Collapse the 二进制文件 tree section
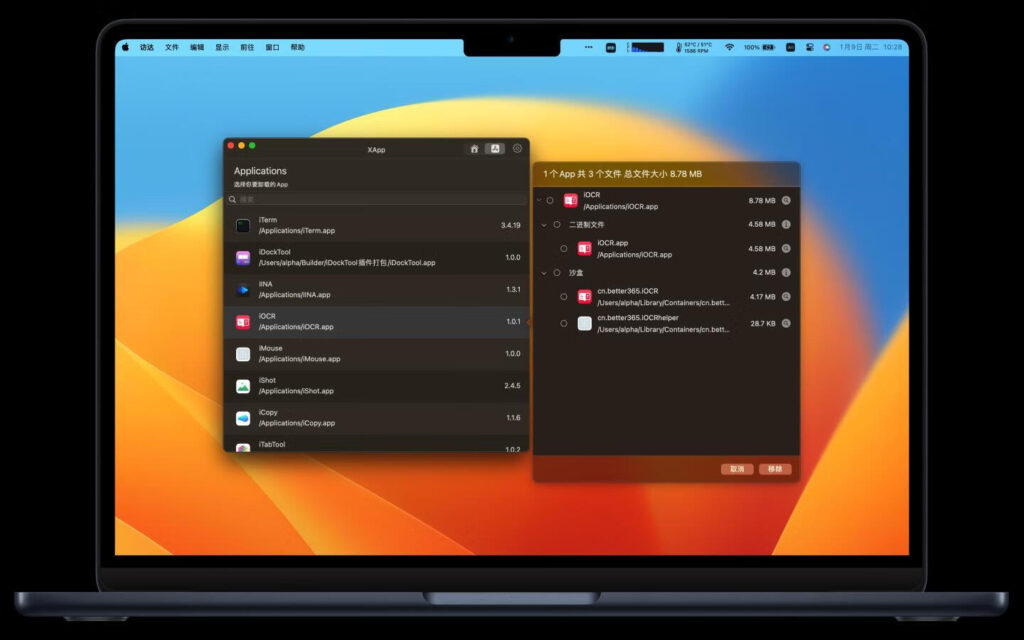The height and width of the screenshot is (640, 1024). click(x=544, y=224)
